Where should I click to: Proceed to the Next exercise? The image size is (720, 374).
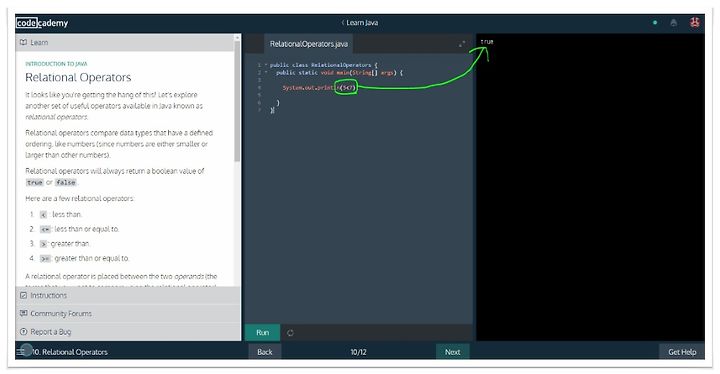tap(452, 352)
